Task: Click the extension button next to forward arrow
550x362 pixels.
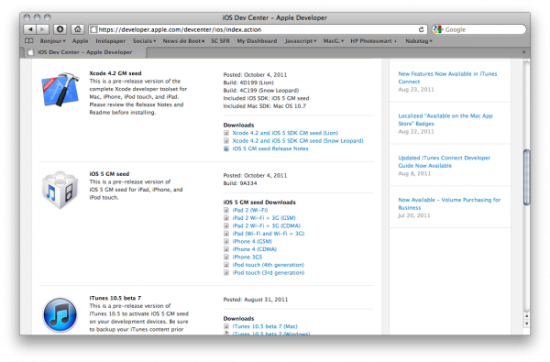Action: (x=60, y=29)
